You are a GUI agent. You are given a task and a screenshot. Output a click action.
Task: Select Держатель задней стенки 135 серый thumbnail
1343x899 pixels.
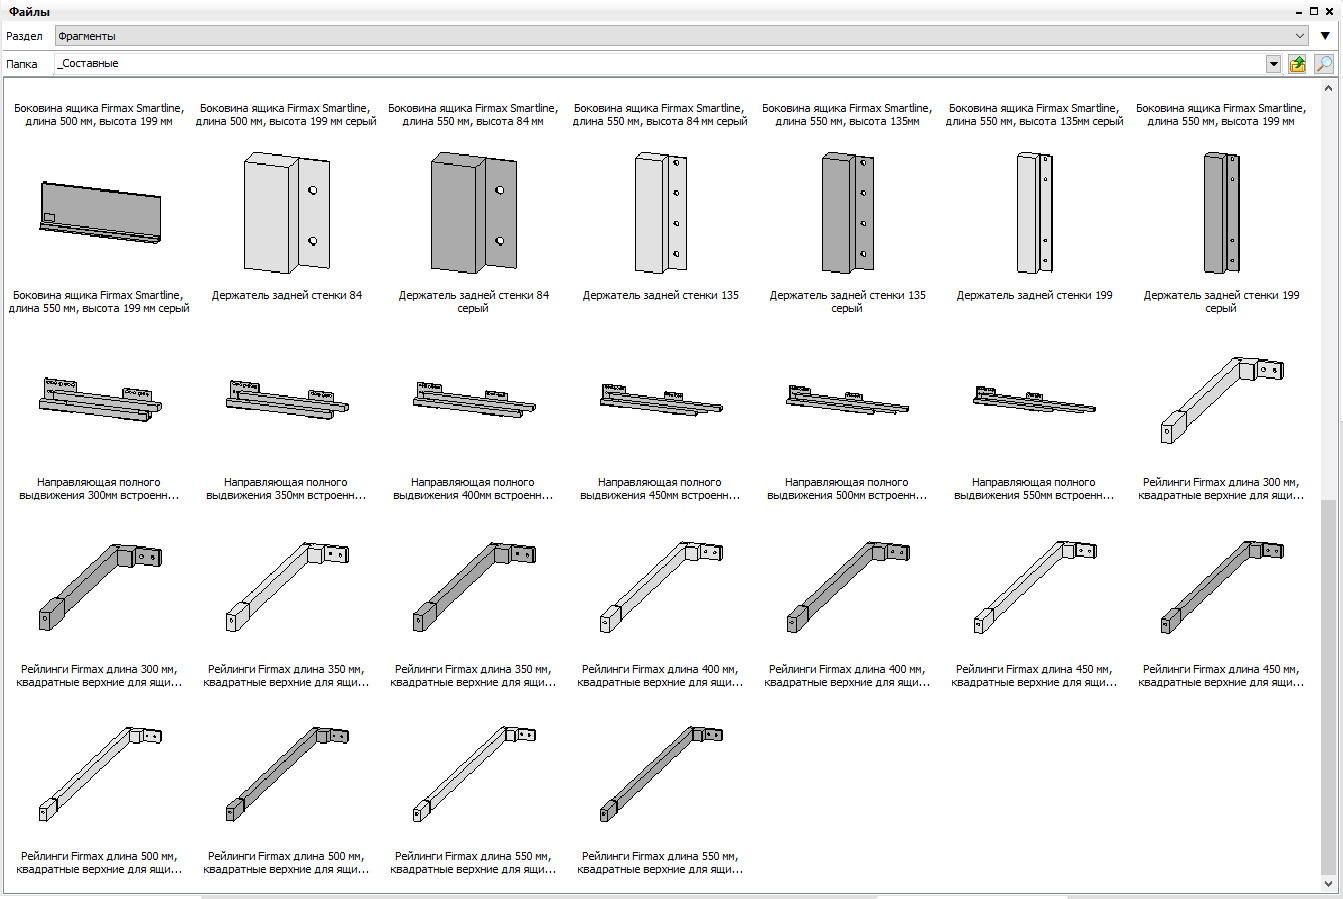pyautogui.click(x=848, y=212)
